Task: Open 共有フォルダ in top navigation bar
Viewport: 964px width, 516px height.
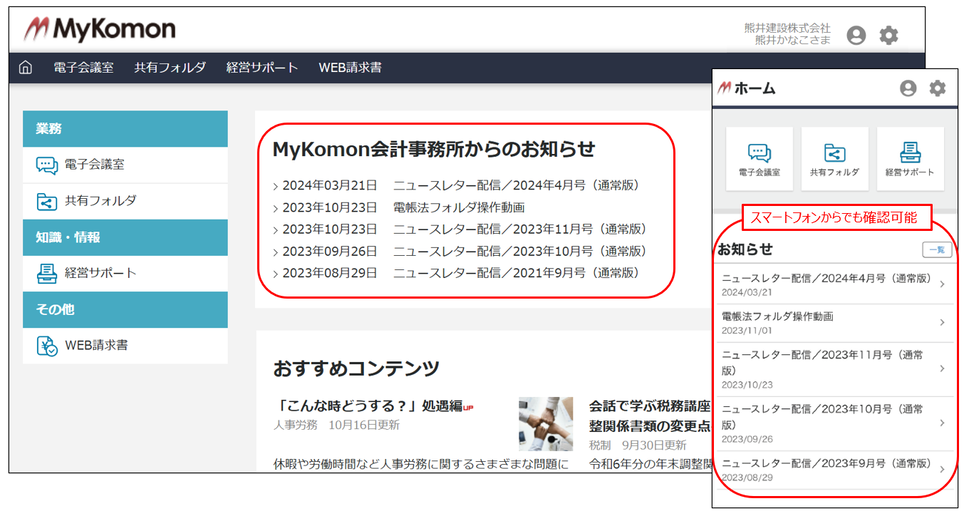Action: (170, 68)
